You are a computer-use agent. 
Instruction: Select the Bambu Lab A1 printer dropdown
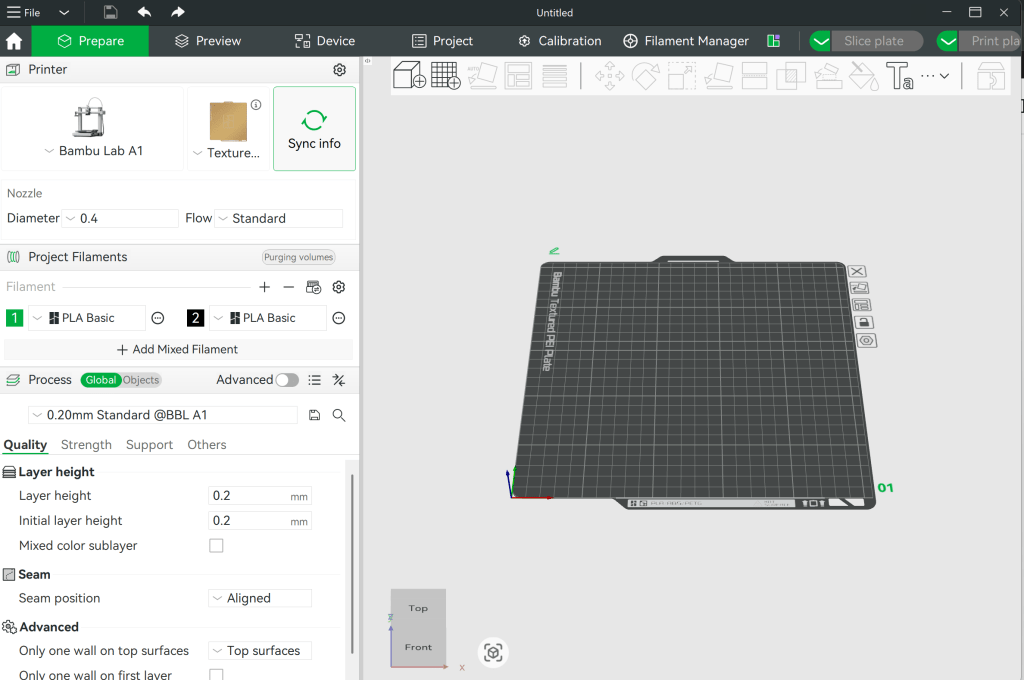tap(93, 129)
